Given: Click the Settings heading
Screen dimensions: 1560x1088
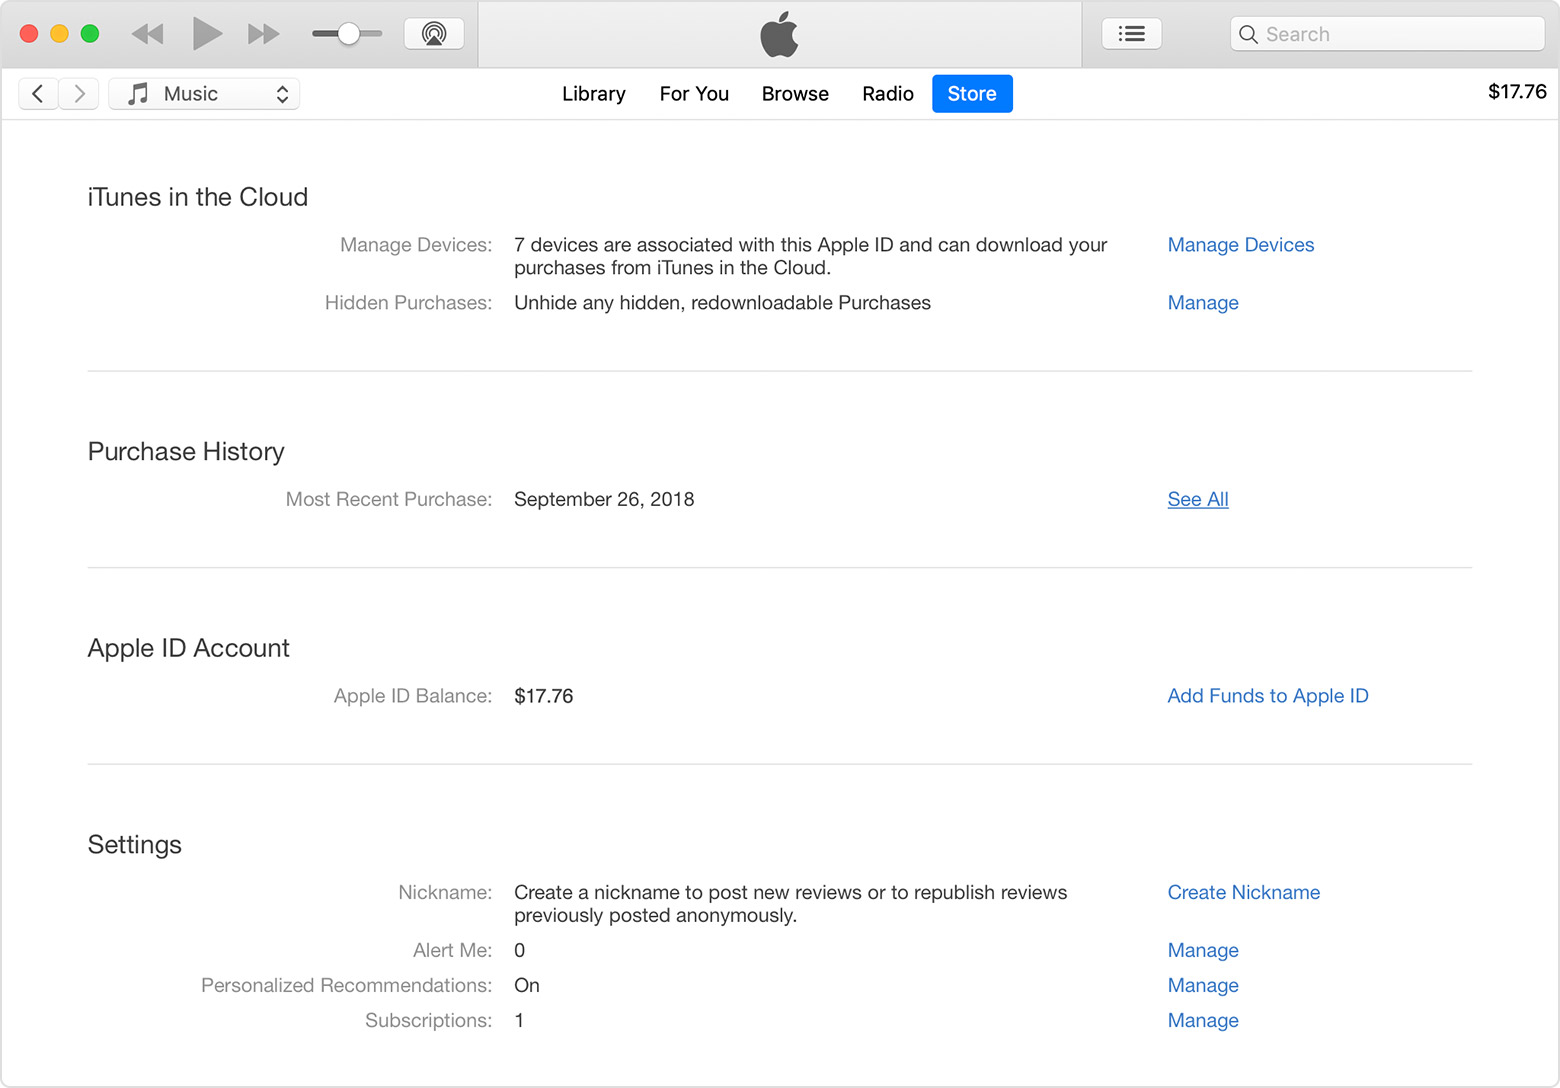Looking at the screenshot, I should point(135,845).
